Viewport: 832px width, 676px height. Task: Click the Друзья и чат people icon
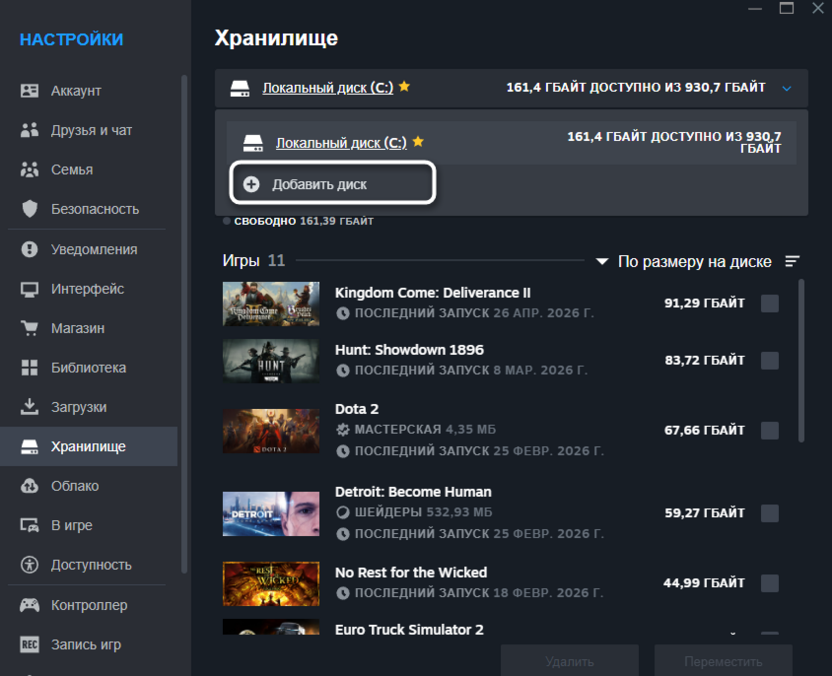click(29, 130)
